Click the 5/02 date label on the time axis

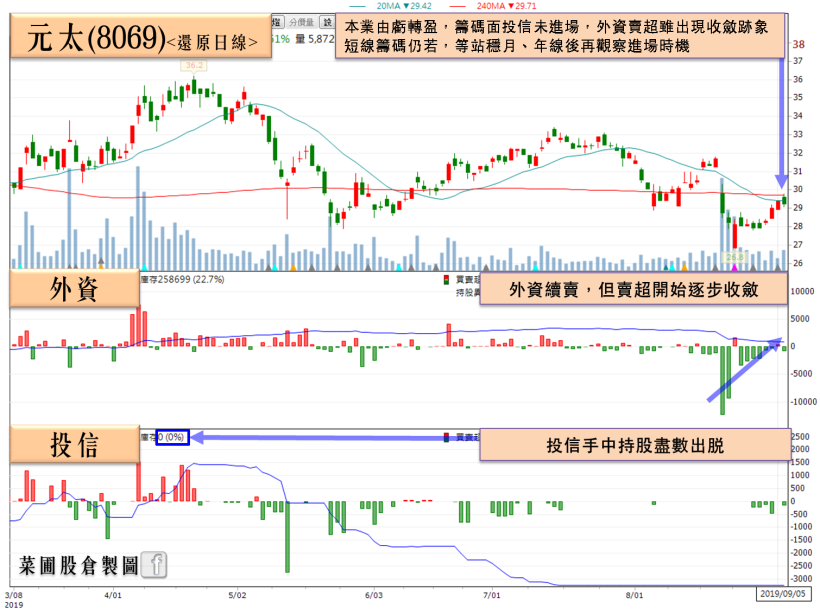point(237,595)
